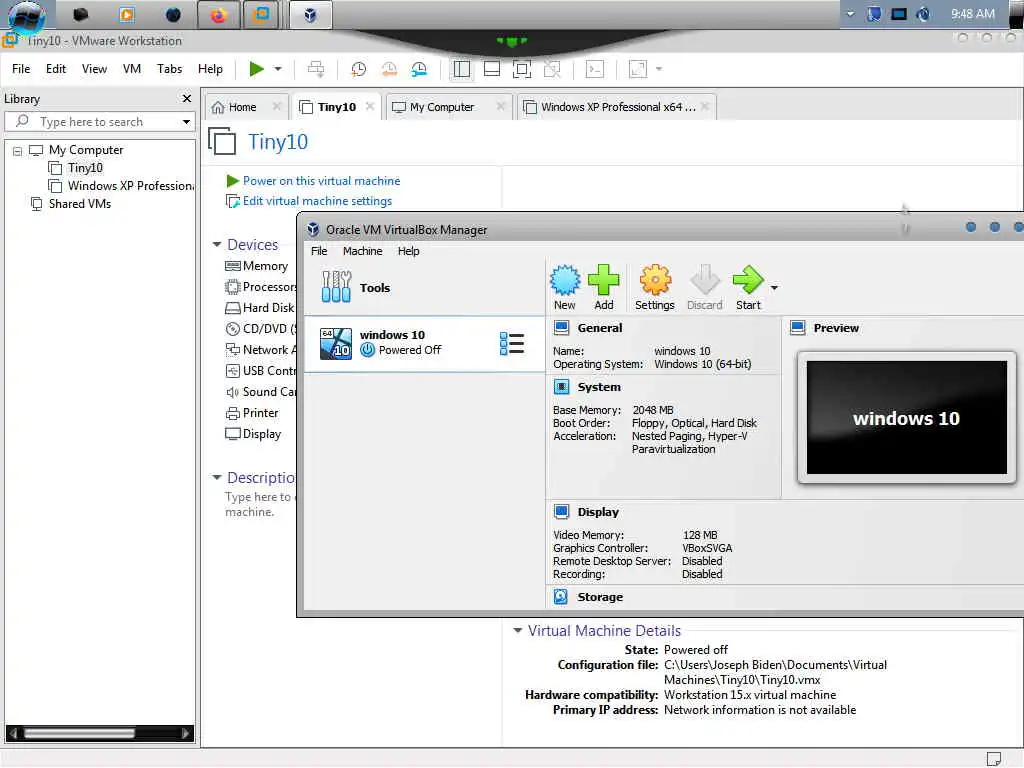The width and height of the screenshot is (1024, 768).
Task: Open the Tabs menu
Action: 169,69
